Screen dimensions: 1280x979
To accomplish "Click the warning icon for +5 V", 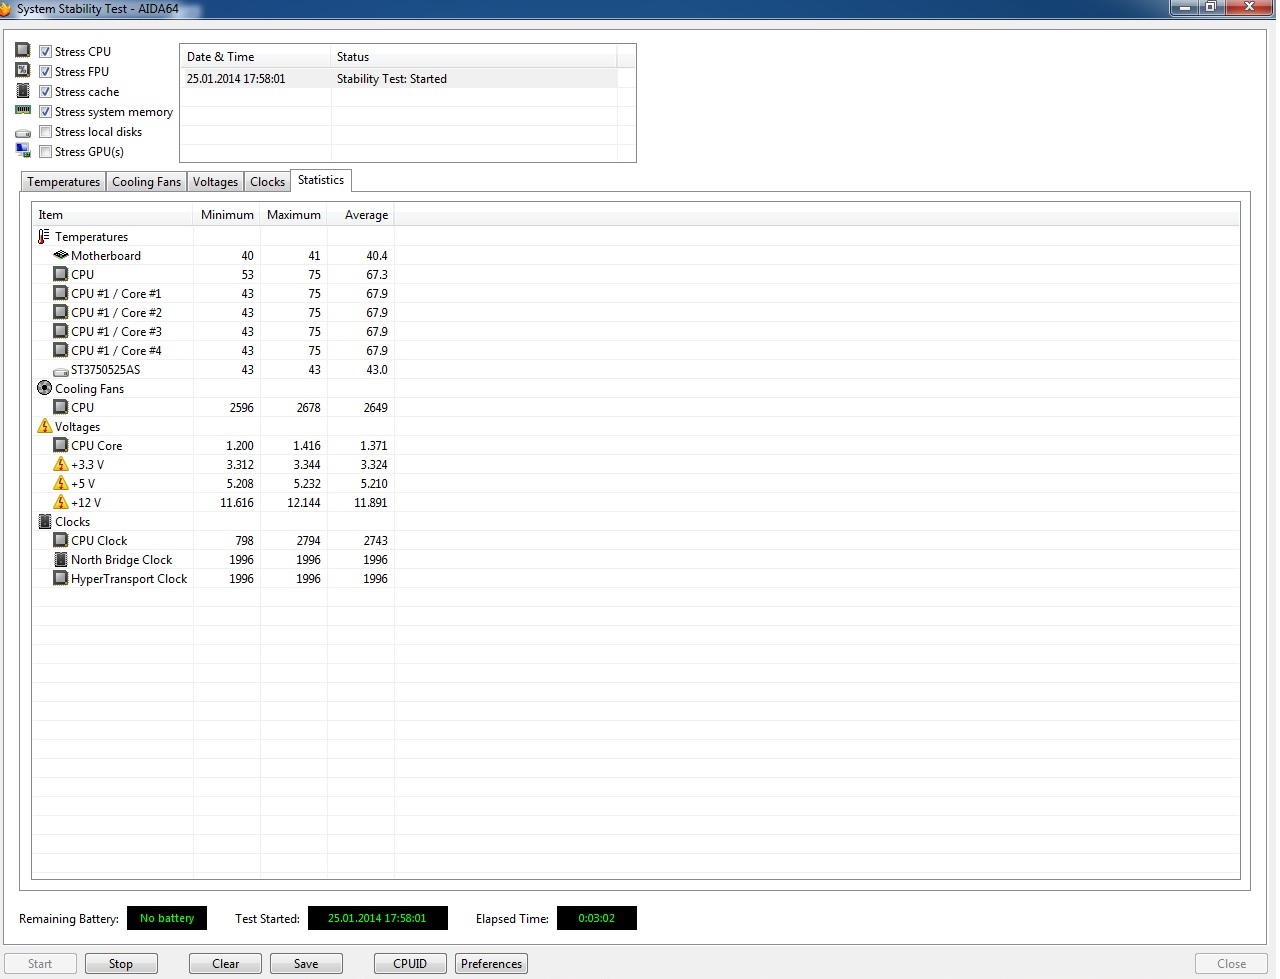I will point(61,483).
